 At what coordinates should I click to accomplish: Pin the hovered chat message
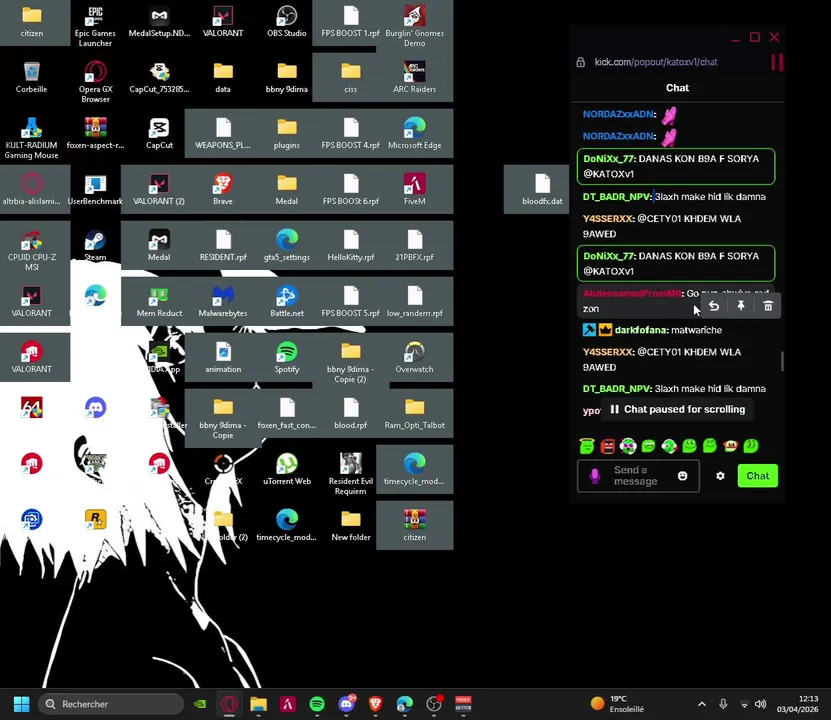[741, 306]
